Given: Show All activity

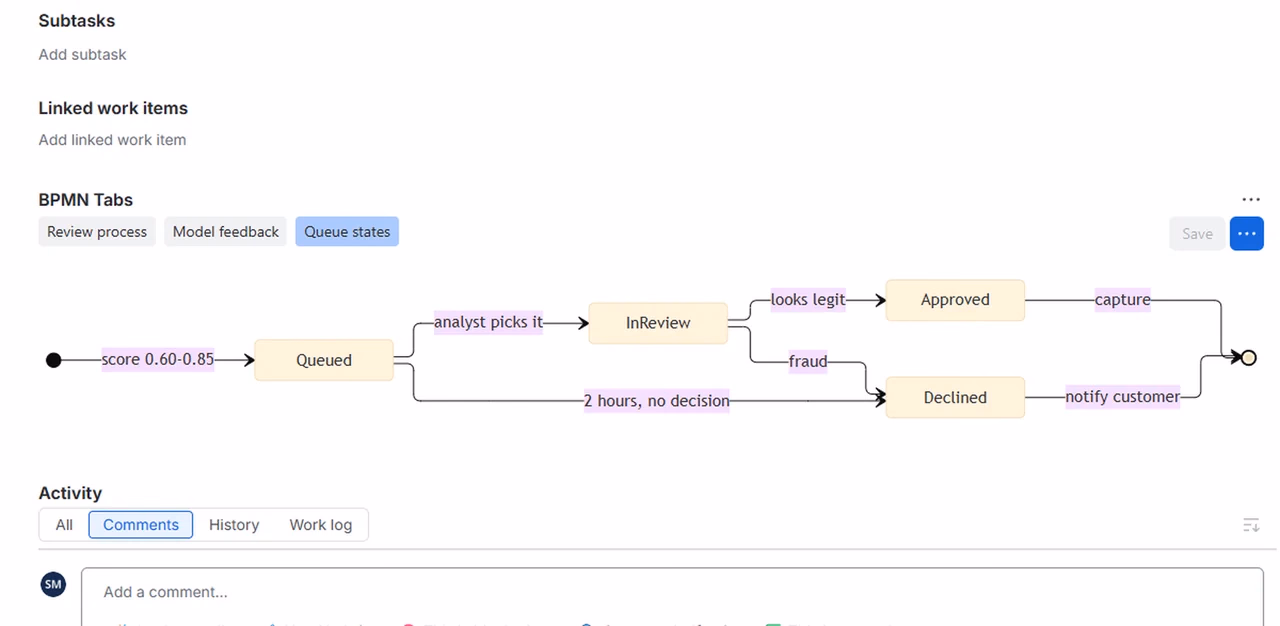Looking at the screenshot, I should click(64, 525).
